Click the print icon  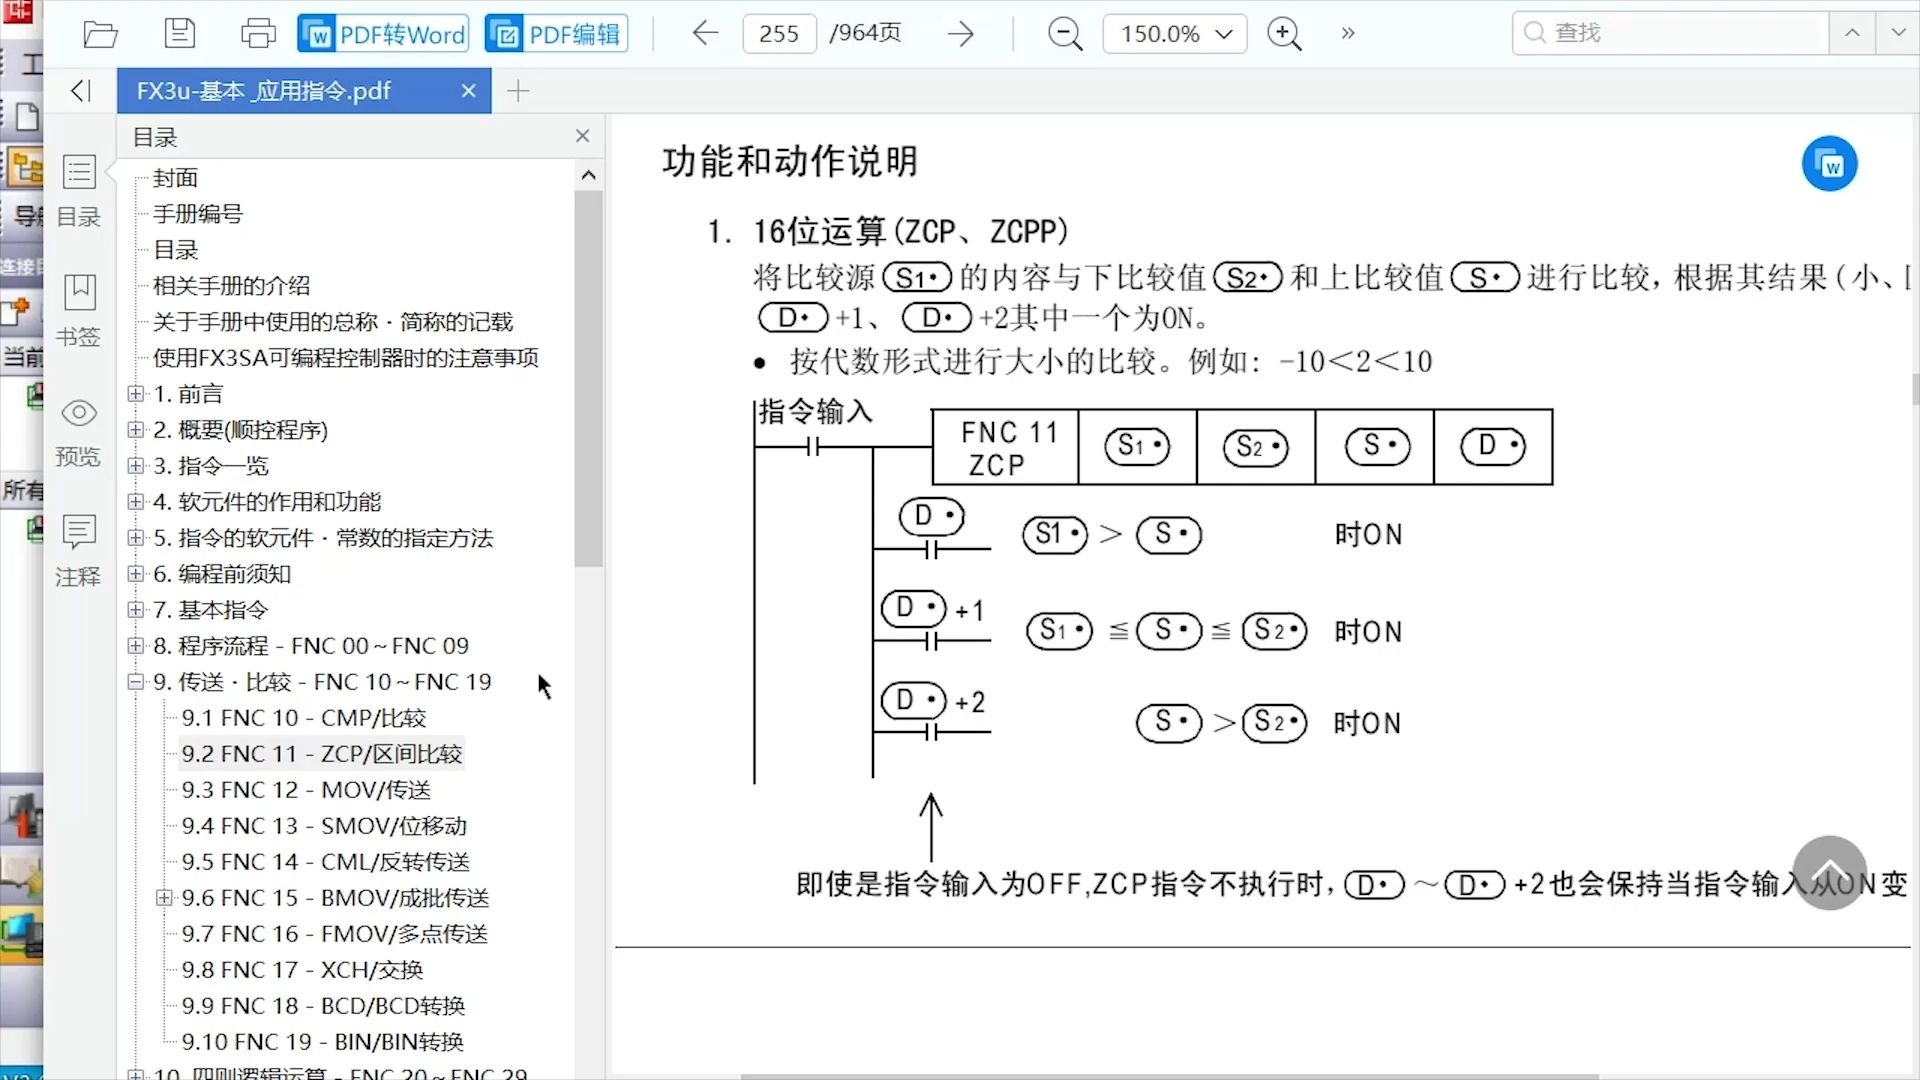pos(258,33)
